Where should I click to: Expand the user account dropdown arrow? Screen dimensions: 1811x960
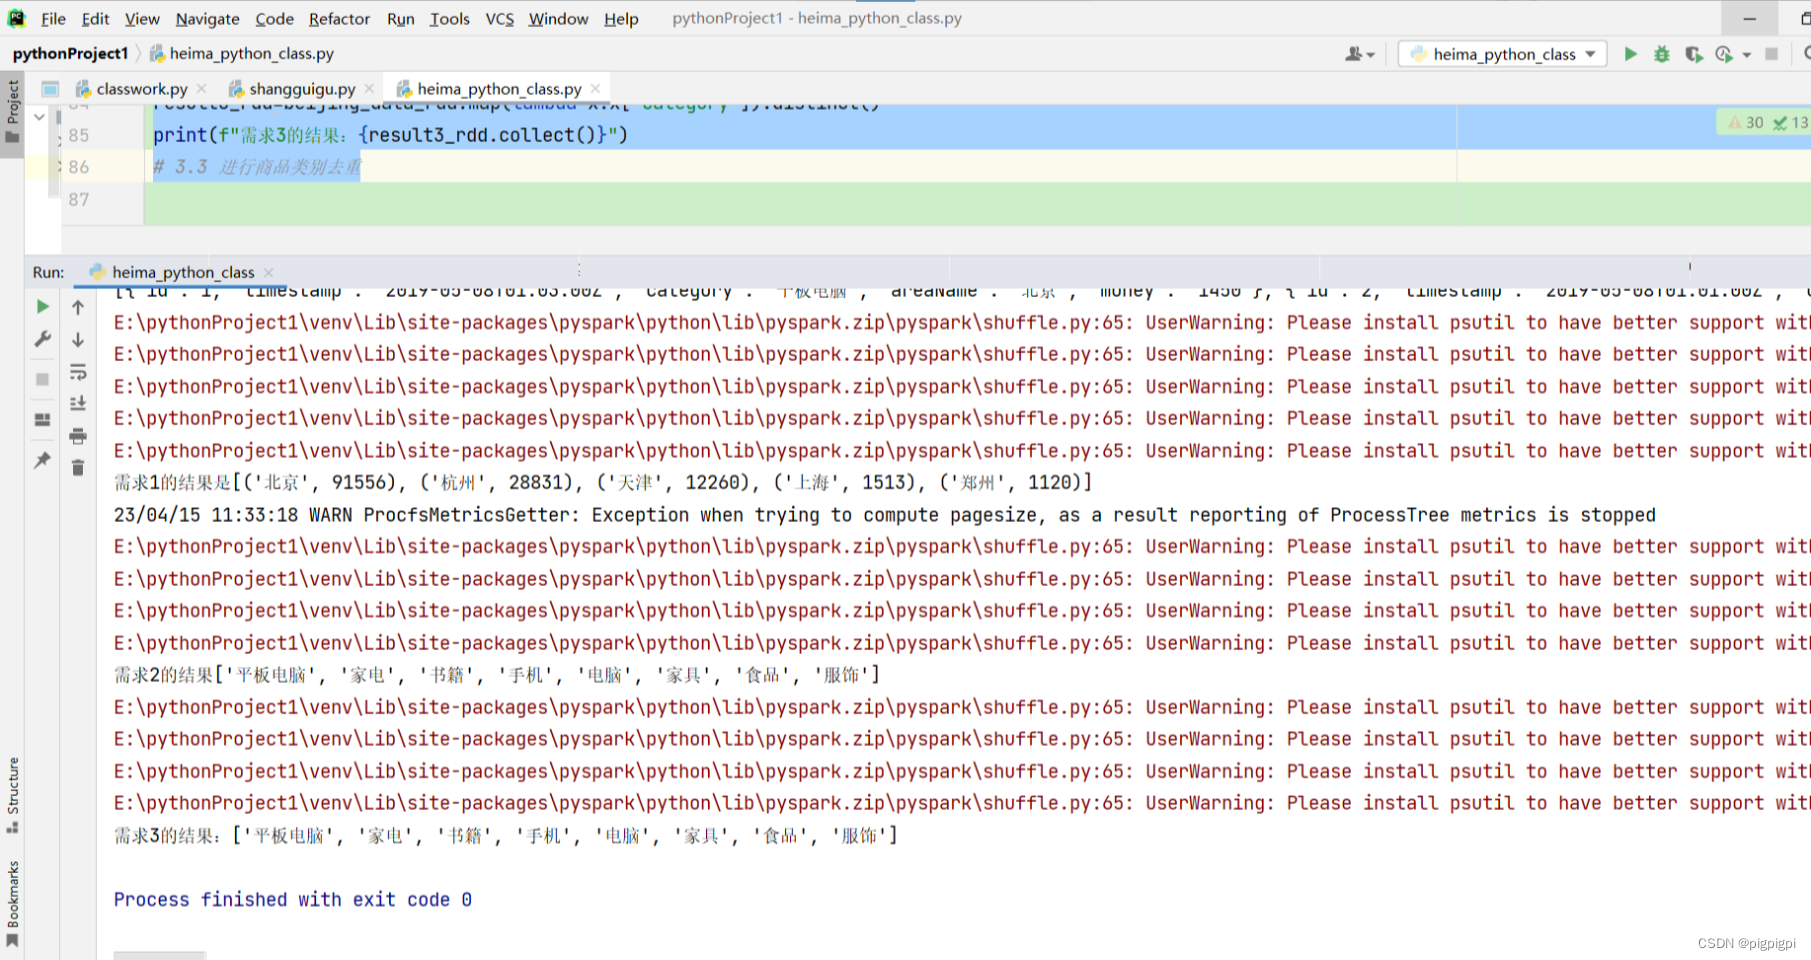pos(1371,55)
